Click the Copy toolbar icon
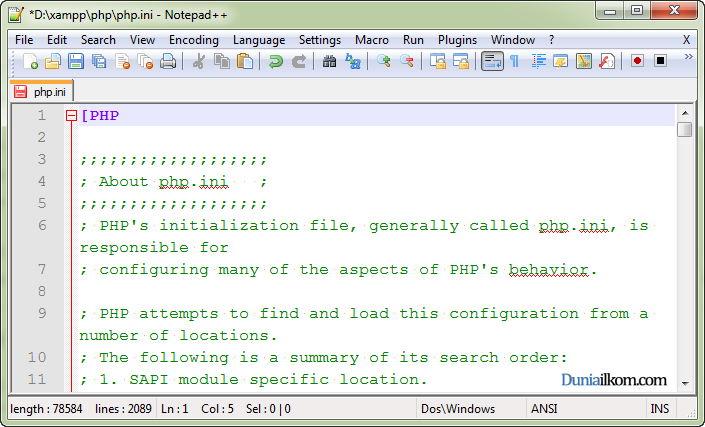 pos(222,61)
